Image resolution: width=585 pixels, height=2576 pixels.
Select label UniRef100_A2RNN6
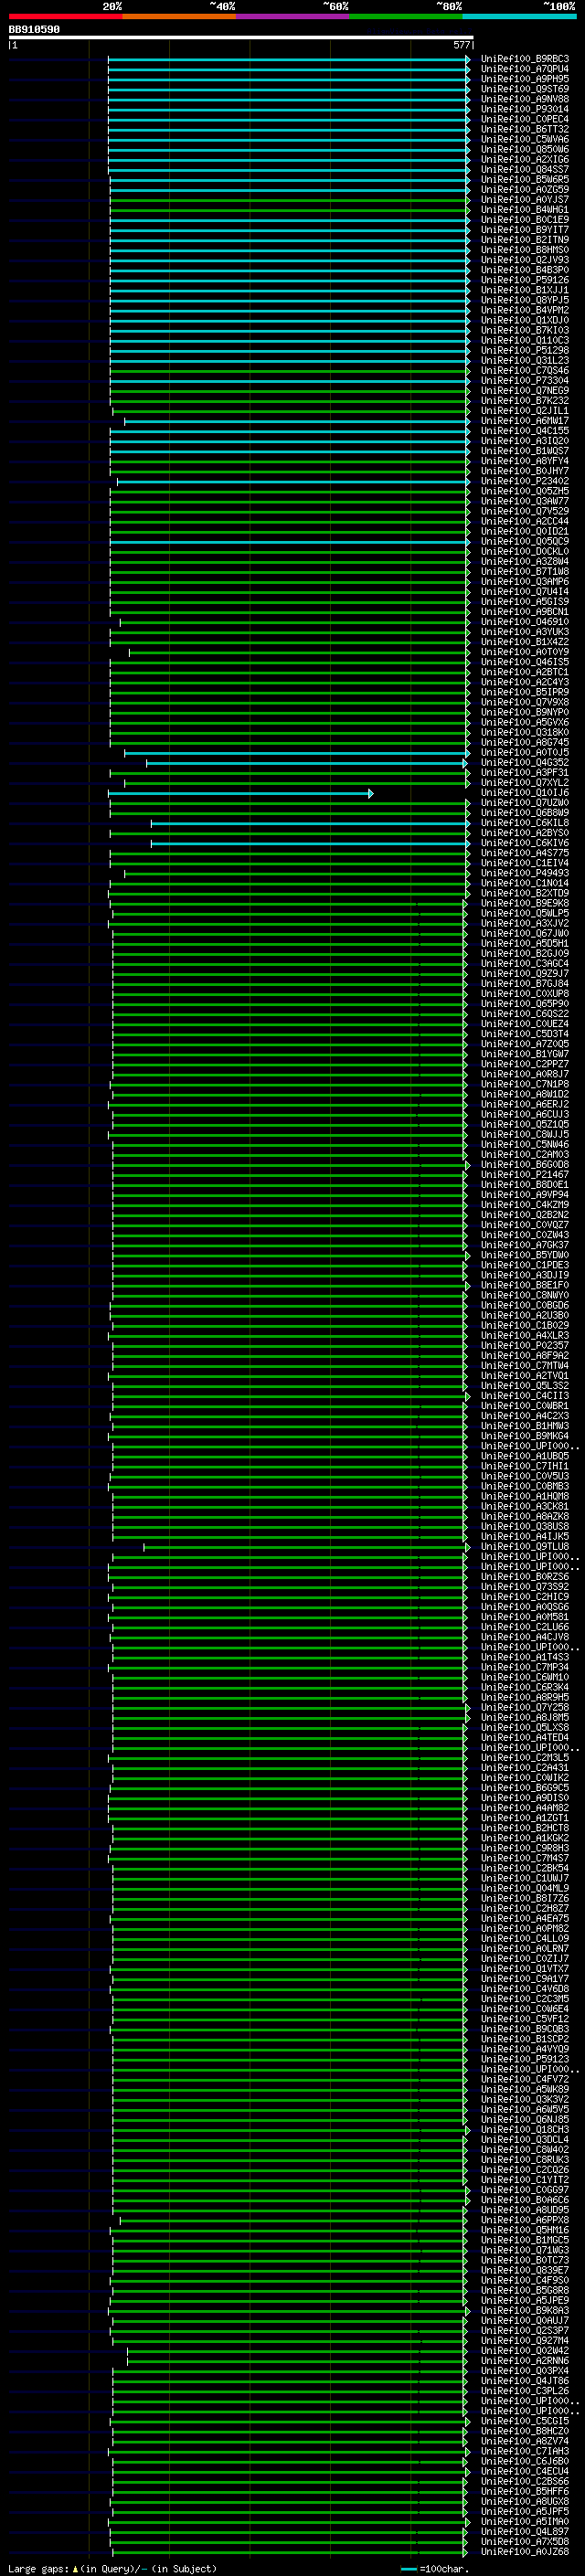pyautogui.click(x=525, y=2360)
